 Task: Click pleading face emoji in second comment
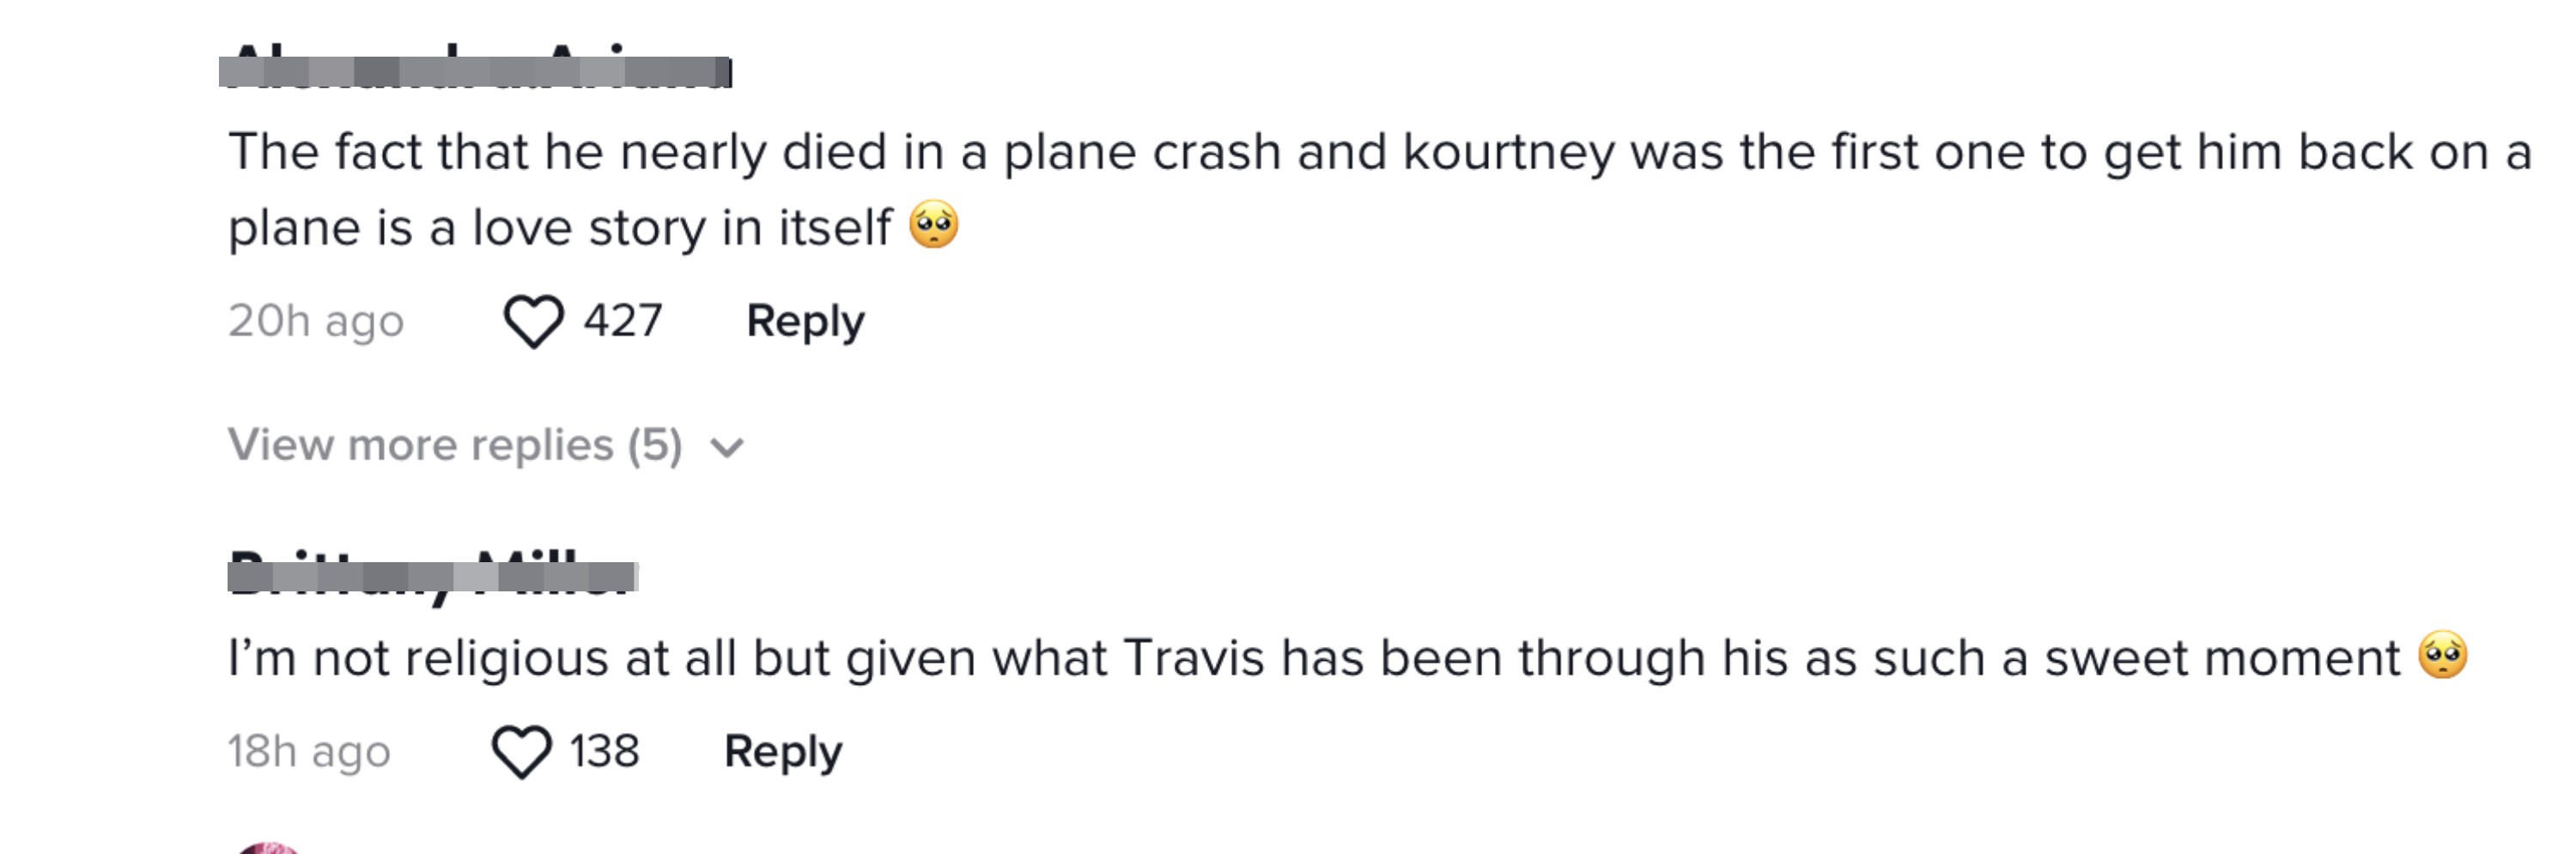click(x=2443, y=655)
